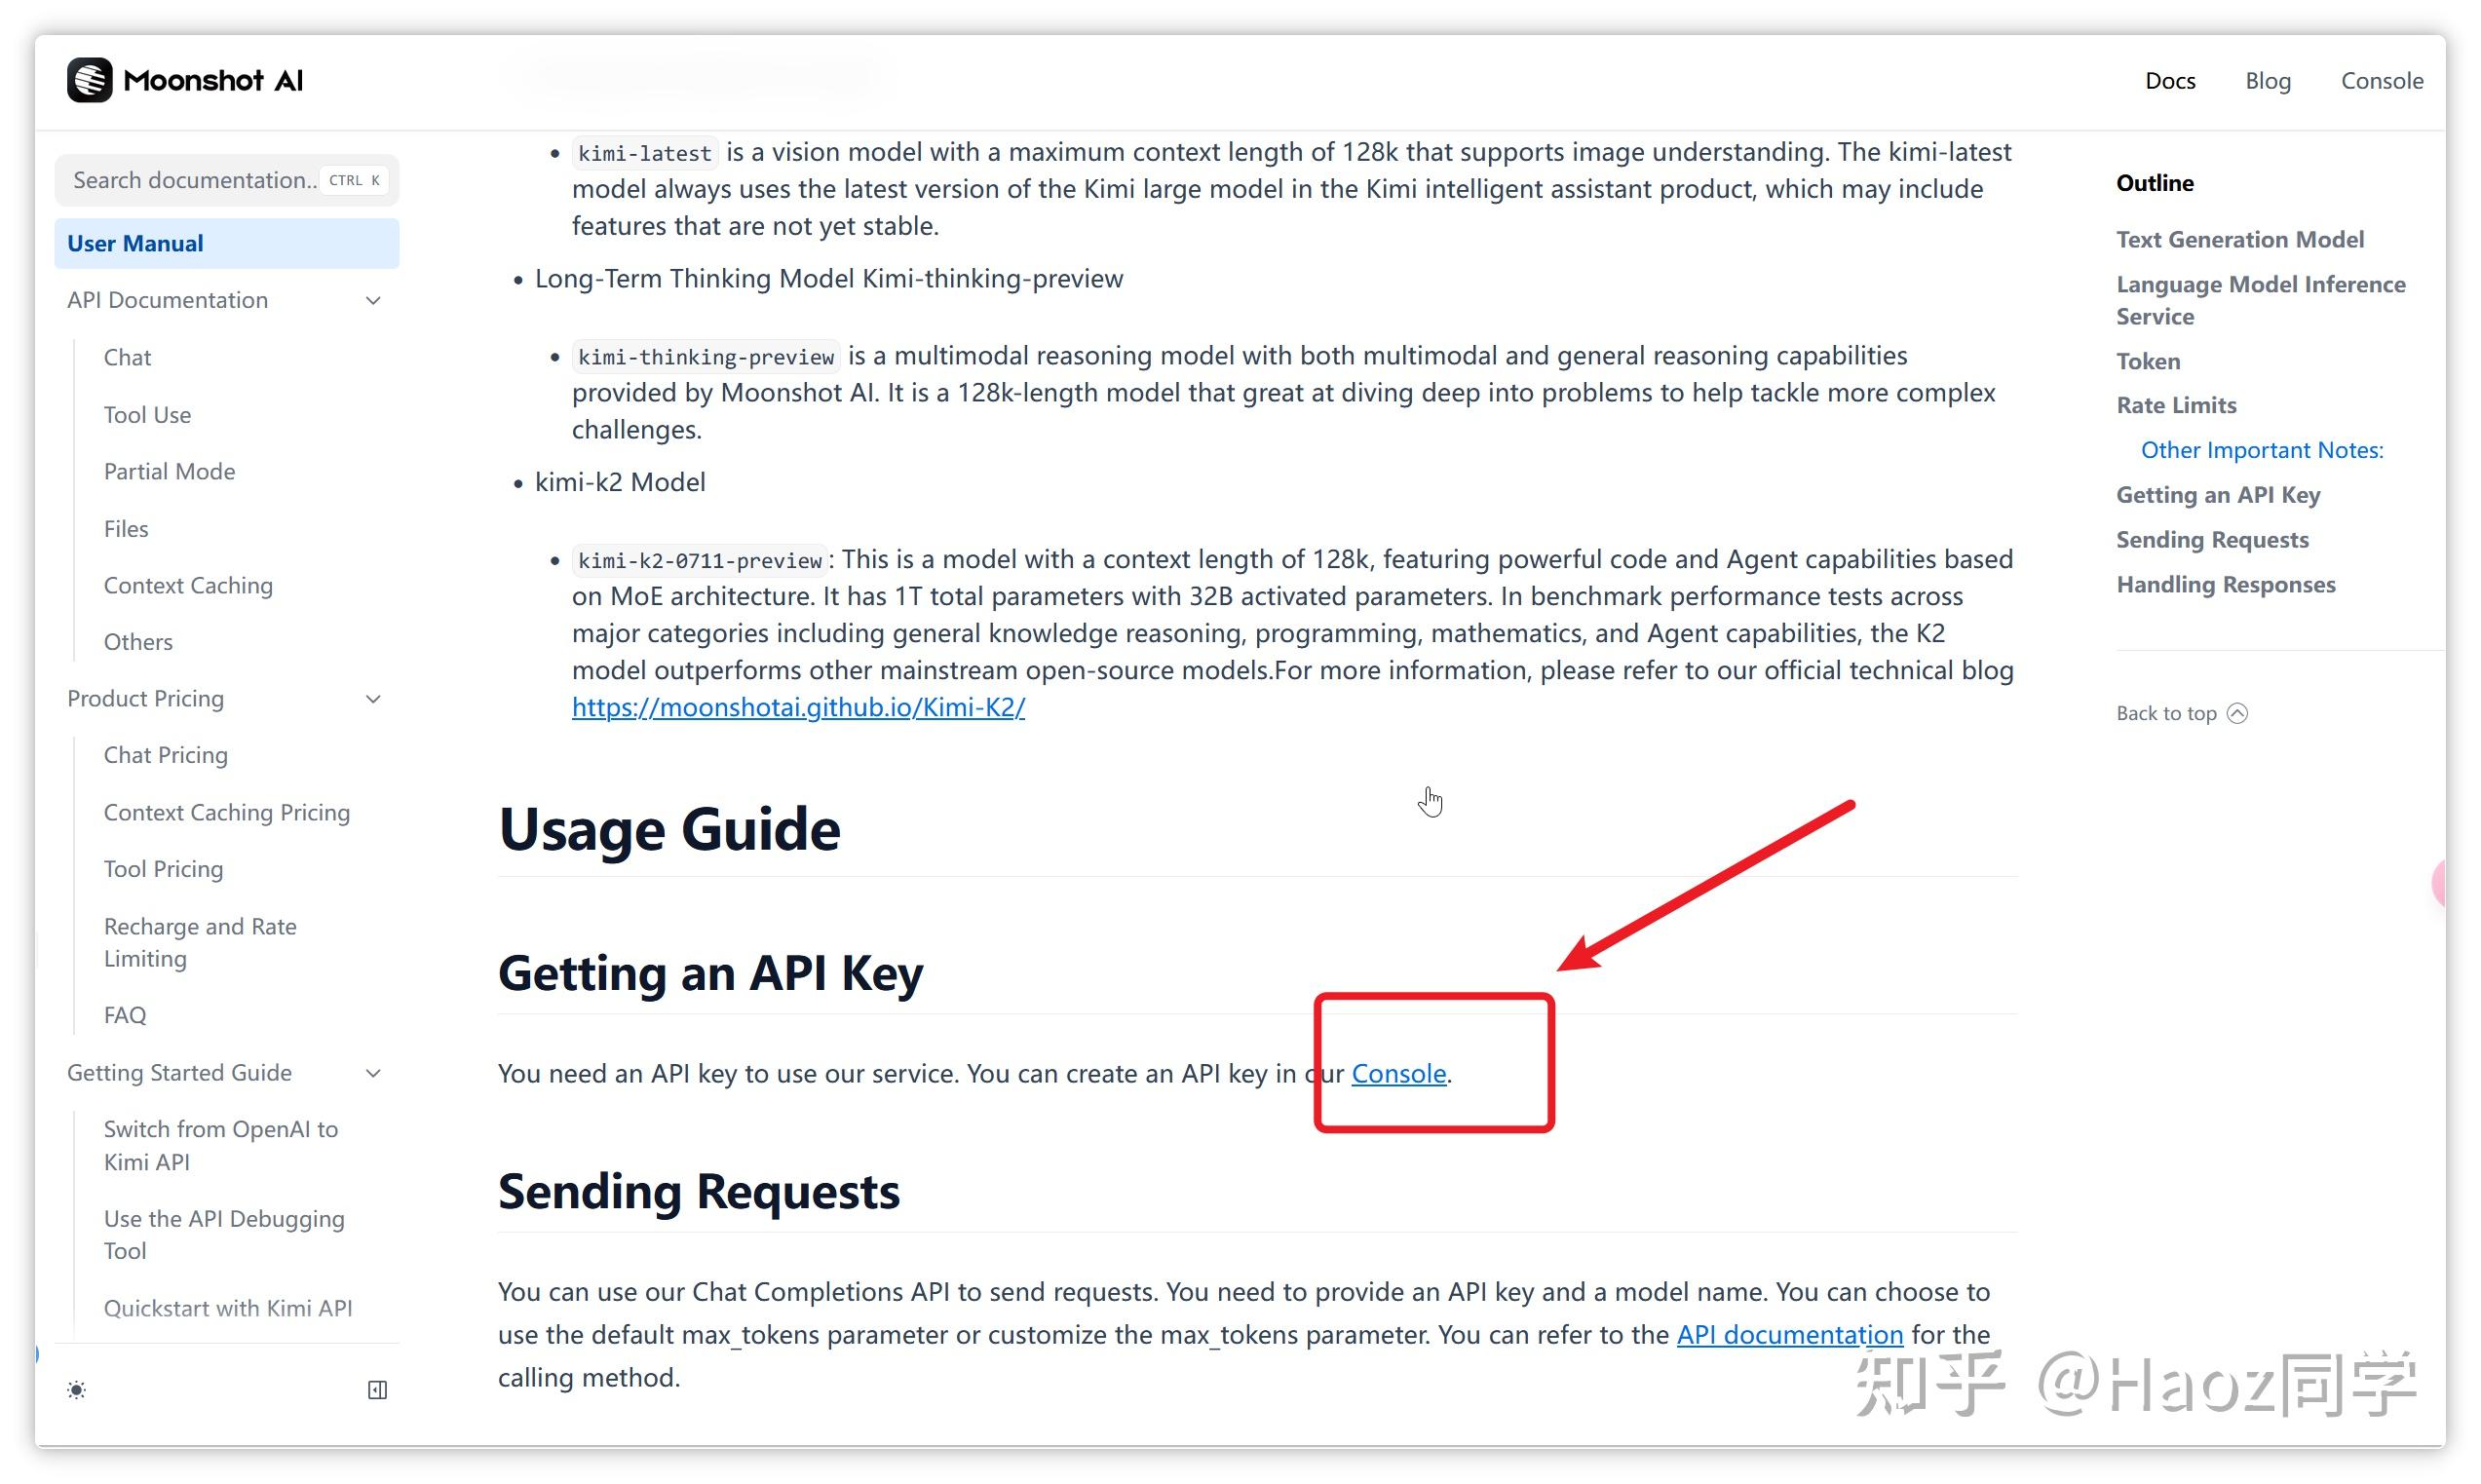
Task: Click the Console link in API key paragraph
Action: (x=1398, y=1073)
